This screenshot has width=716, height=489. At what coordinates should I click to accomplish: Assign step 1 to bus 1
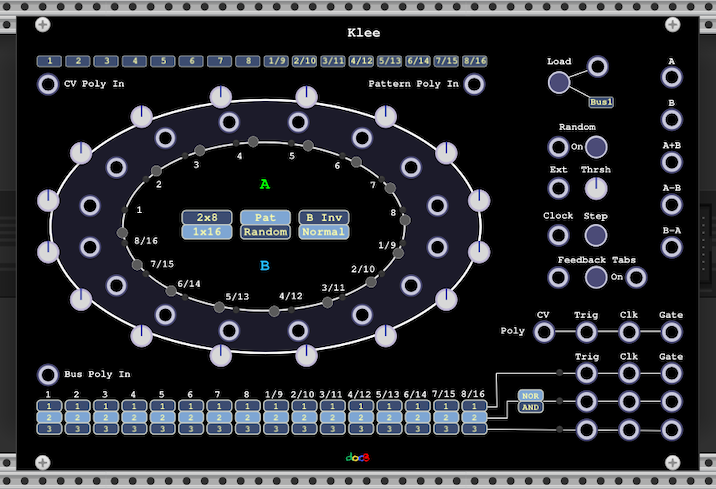[49, 406]
